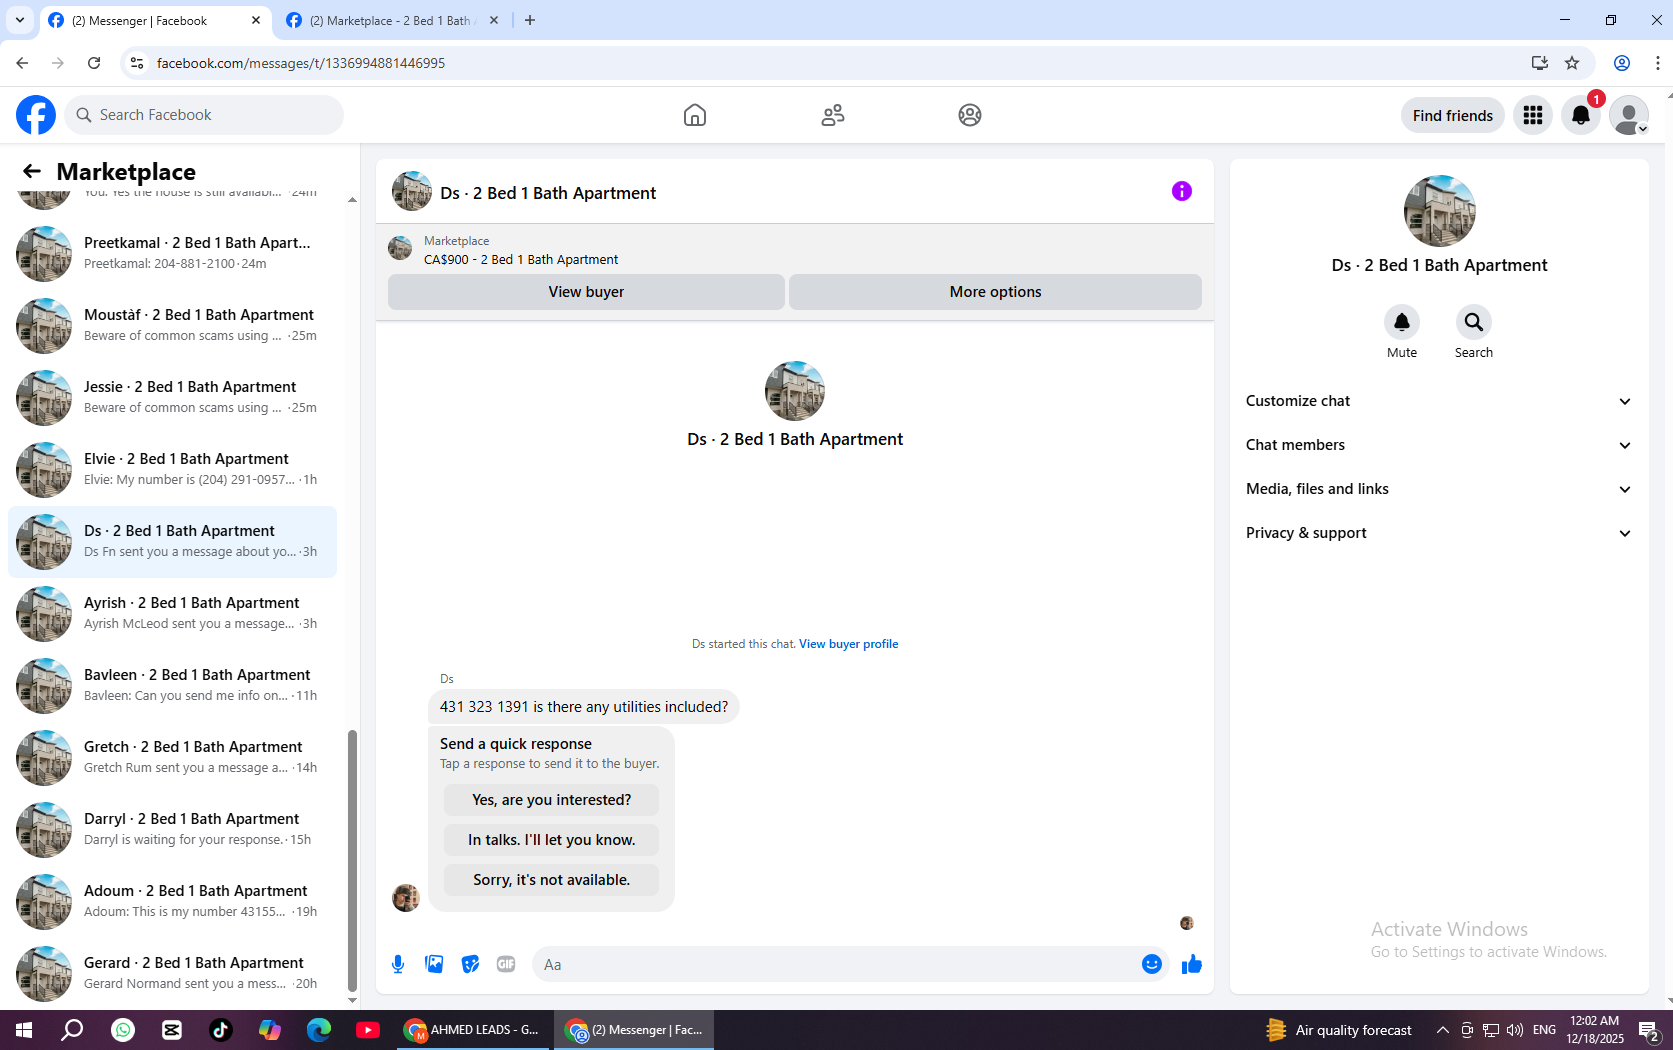1673x1050 pixels.
Task: Open the emoji picker in message box
Action: [1152, 964]
